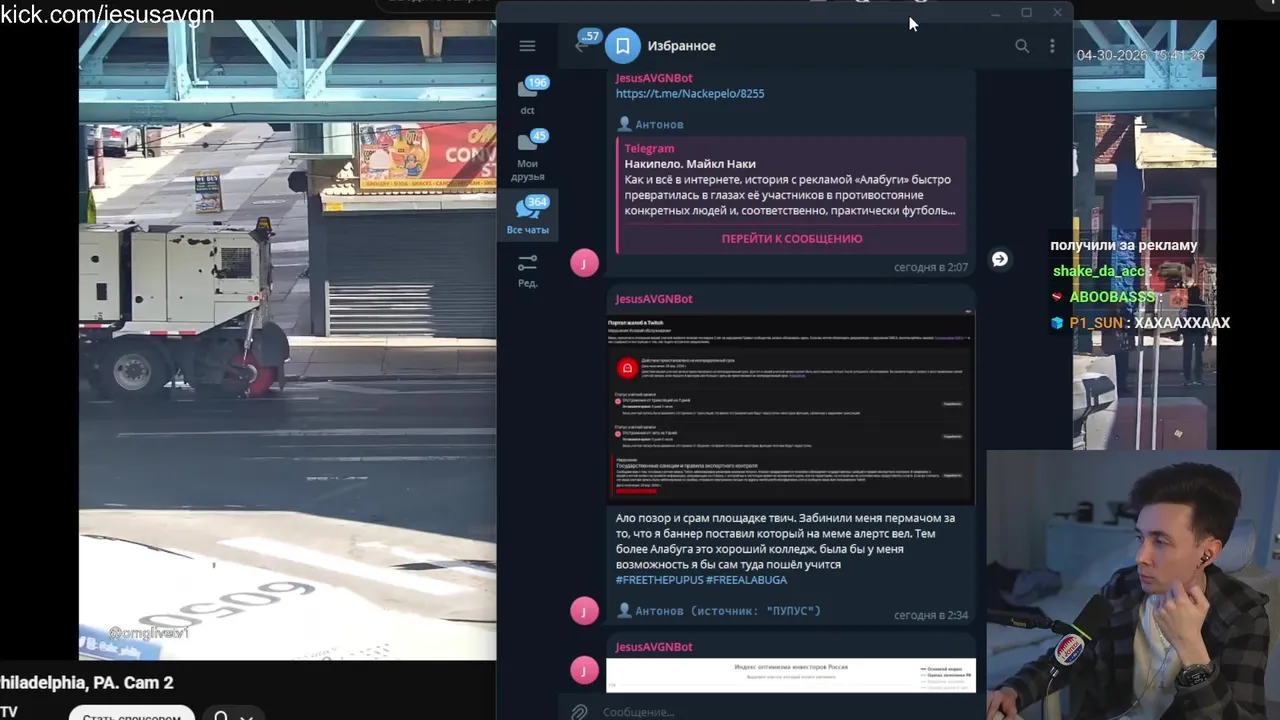Click the сегодня в 2:34 timestamp
This screenshot has height=720, width=1280.
tap(931, 616)
